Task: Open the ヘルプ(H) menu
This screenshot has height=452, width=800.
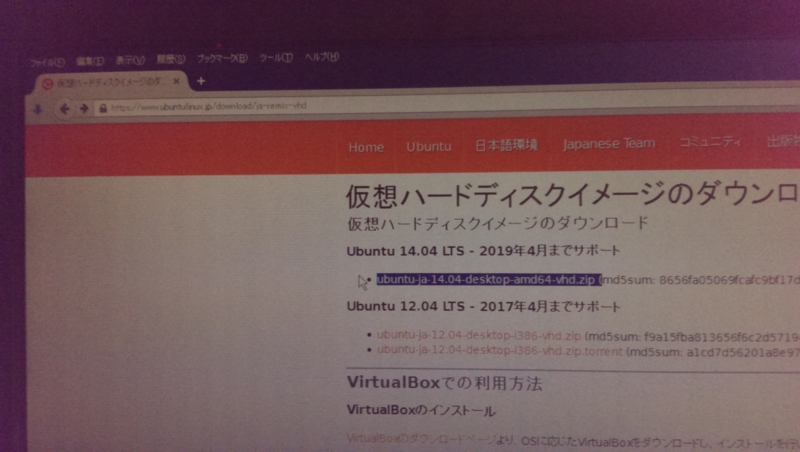Action: 321,57
